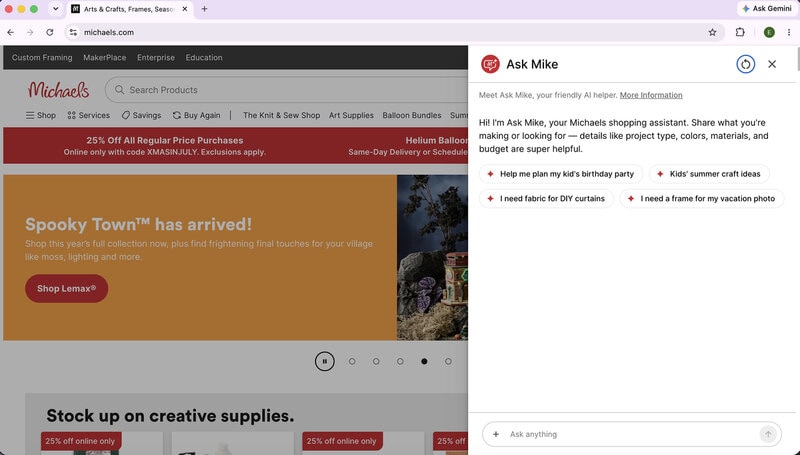
Task: Choose 'I need fabric for DIY curtains'
Action: click(546, 198)
